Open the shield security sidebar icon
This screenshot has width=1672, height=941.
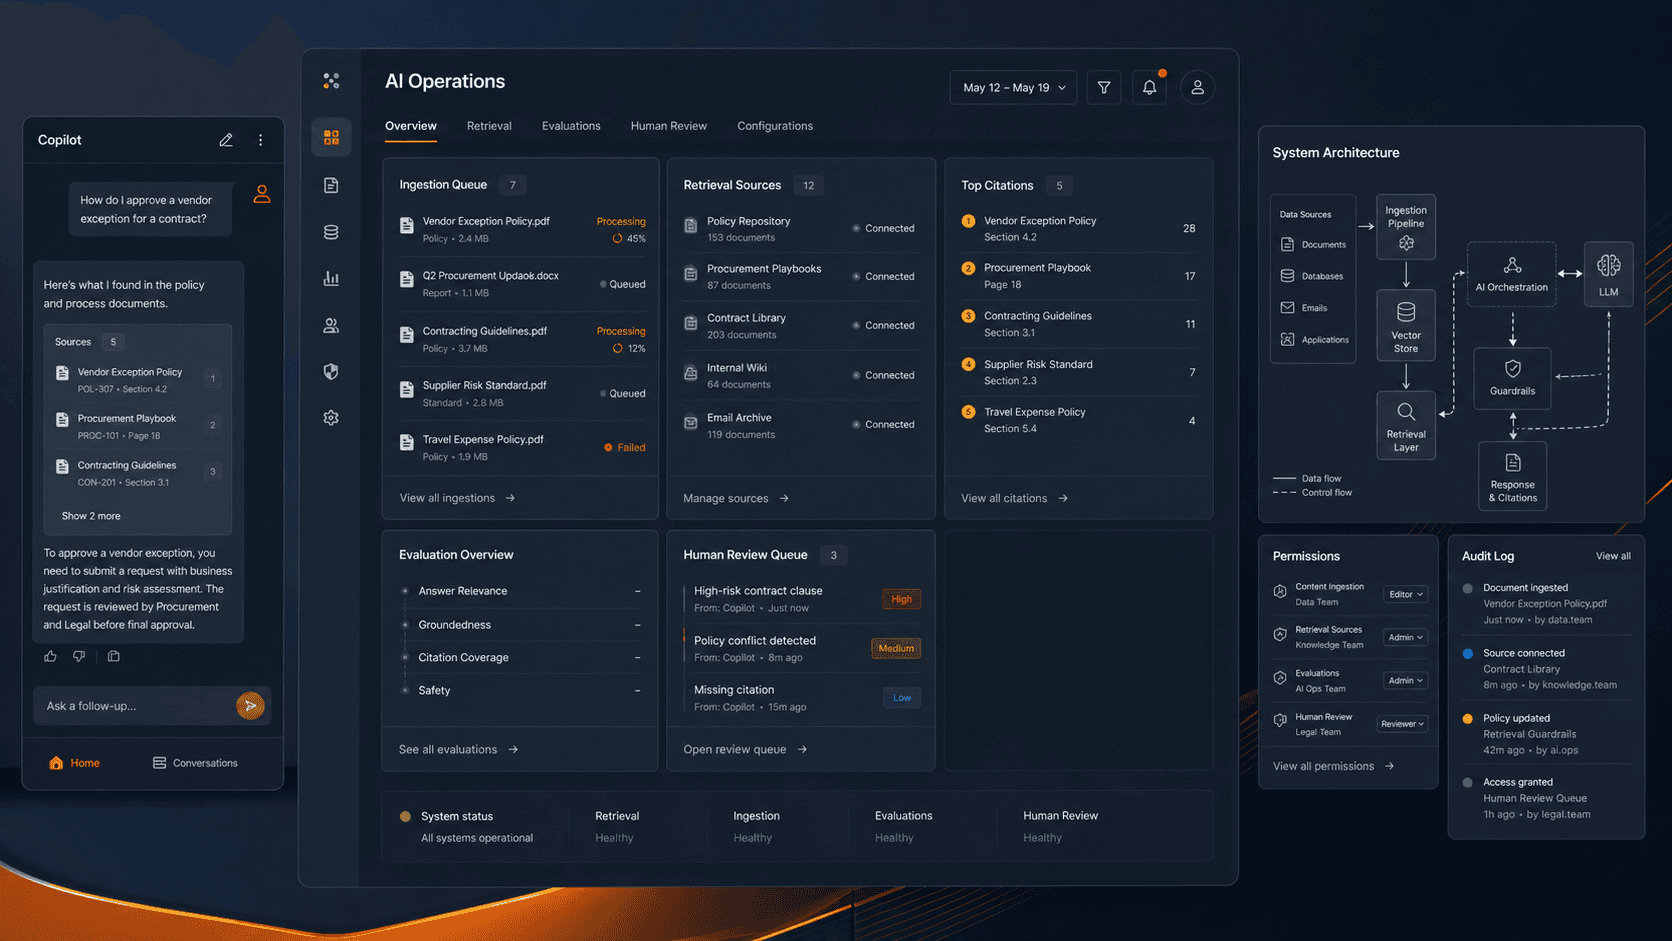(331, 371)
